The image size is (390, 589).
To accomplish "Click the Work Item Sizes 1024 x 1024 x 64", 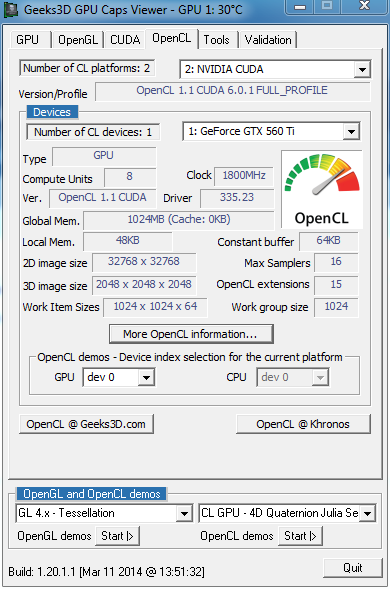I will (156, 308).
